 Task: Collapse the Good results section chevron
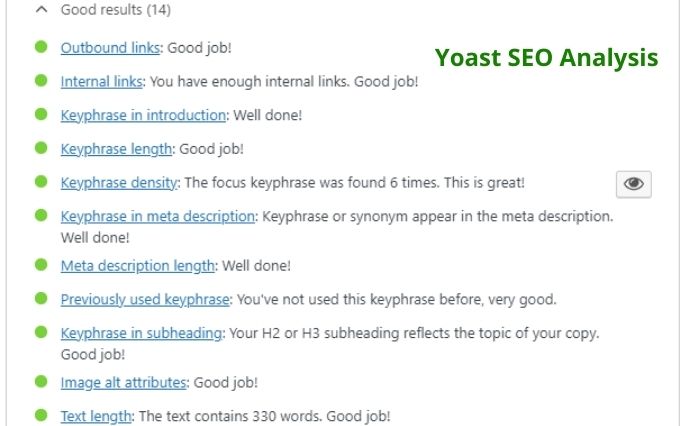coord(41,10)
